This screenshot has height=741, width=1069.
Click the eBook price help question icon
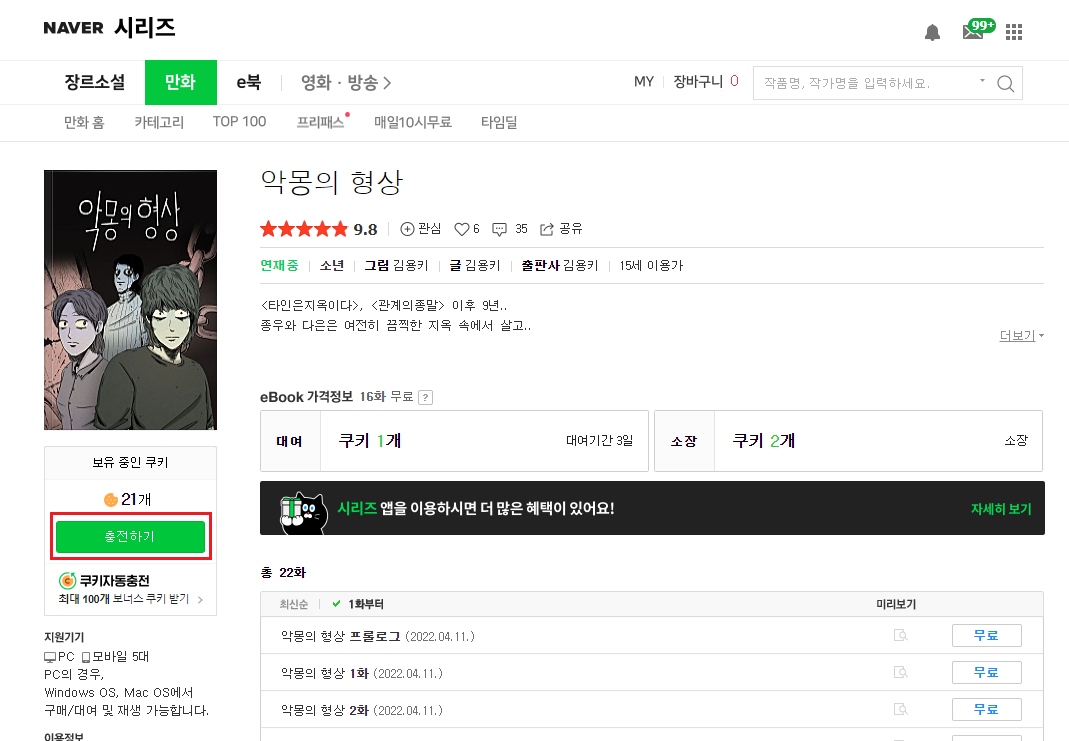[x=425, y=397]
